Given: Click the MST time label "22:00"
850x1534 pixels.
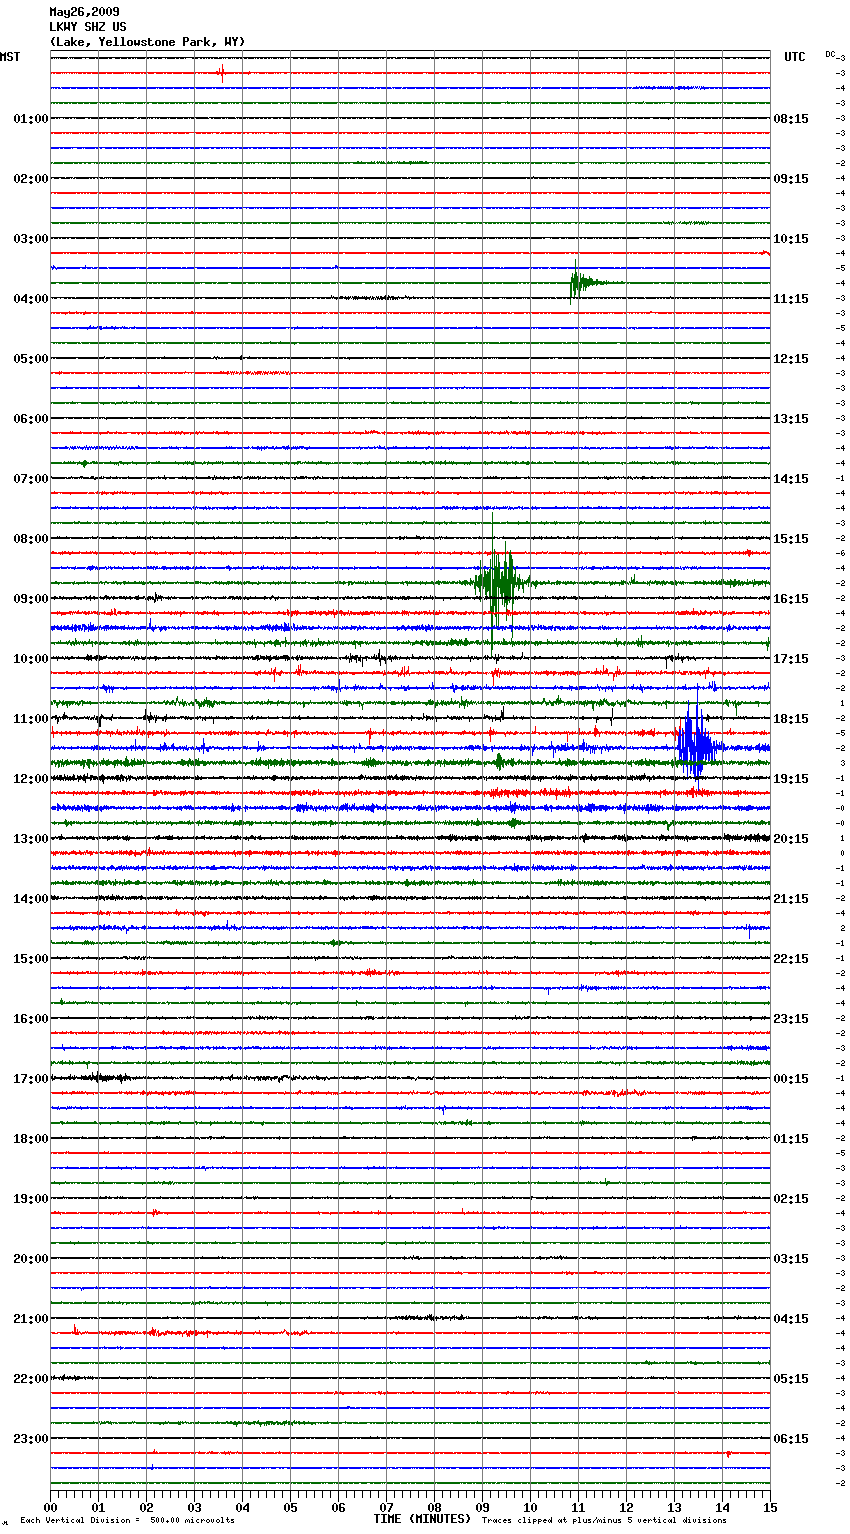Looking at the screenshot, I should coord(31,1379).
